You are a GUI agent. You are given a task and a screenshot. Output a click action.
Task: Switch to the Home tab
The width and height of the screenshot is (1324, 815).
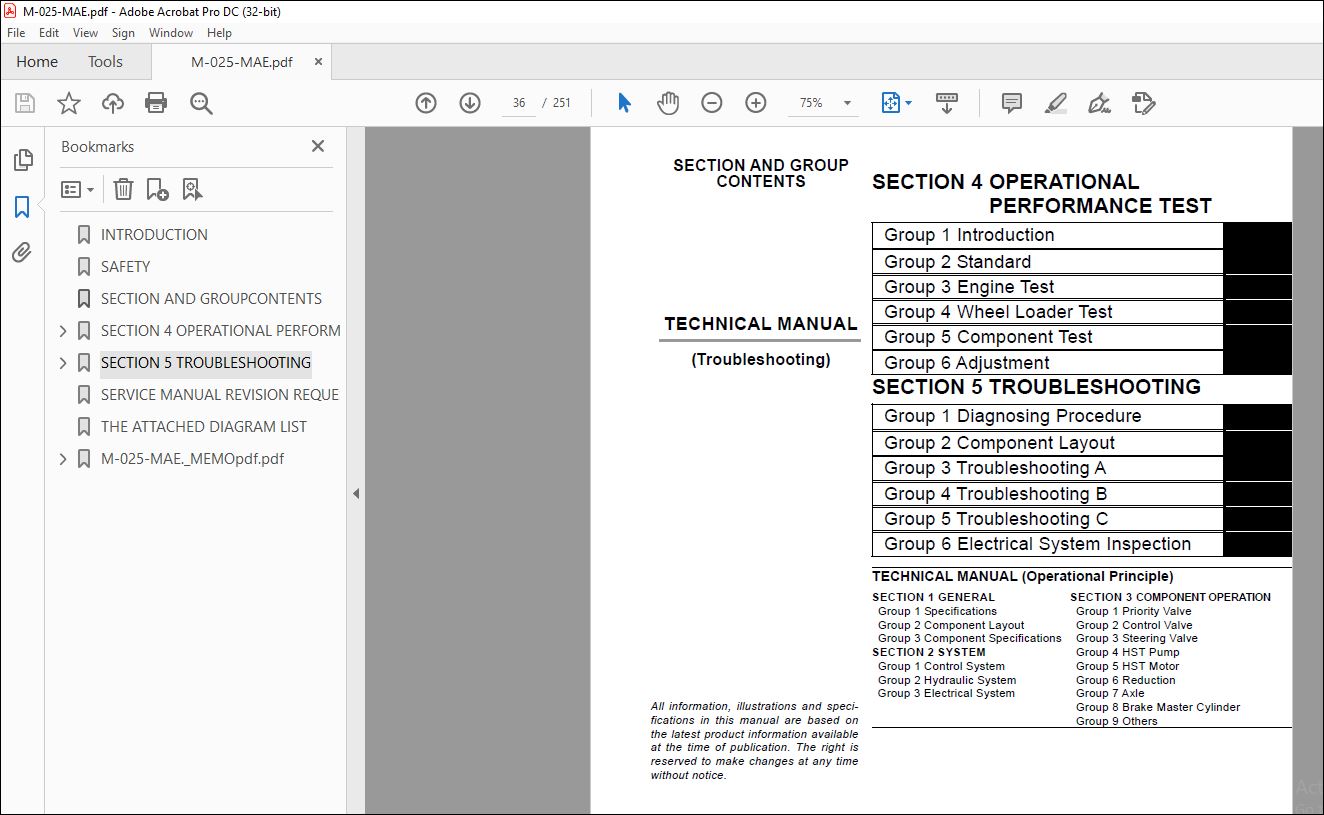click(x=37, y=62)
